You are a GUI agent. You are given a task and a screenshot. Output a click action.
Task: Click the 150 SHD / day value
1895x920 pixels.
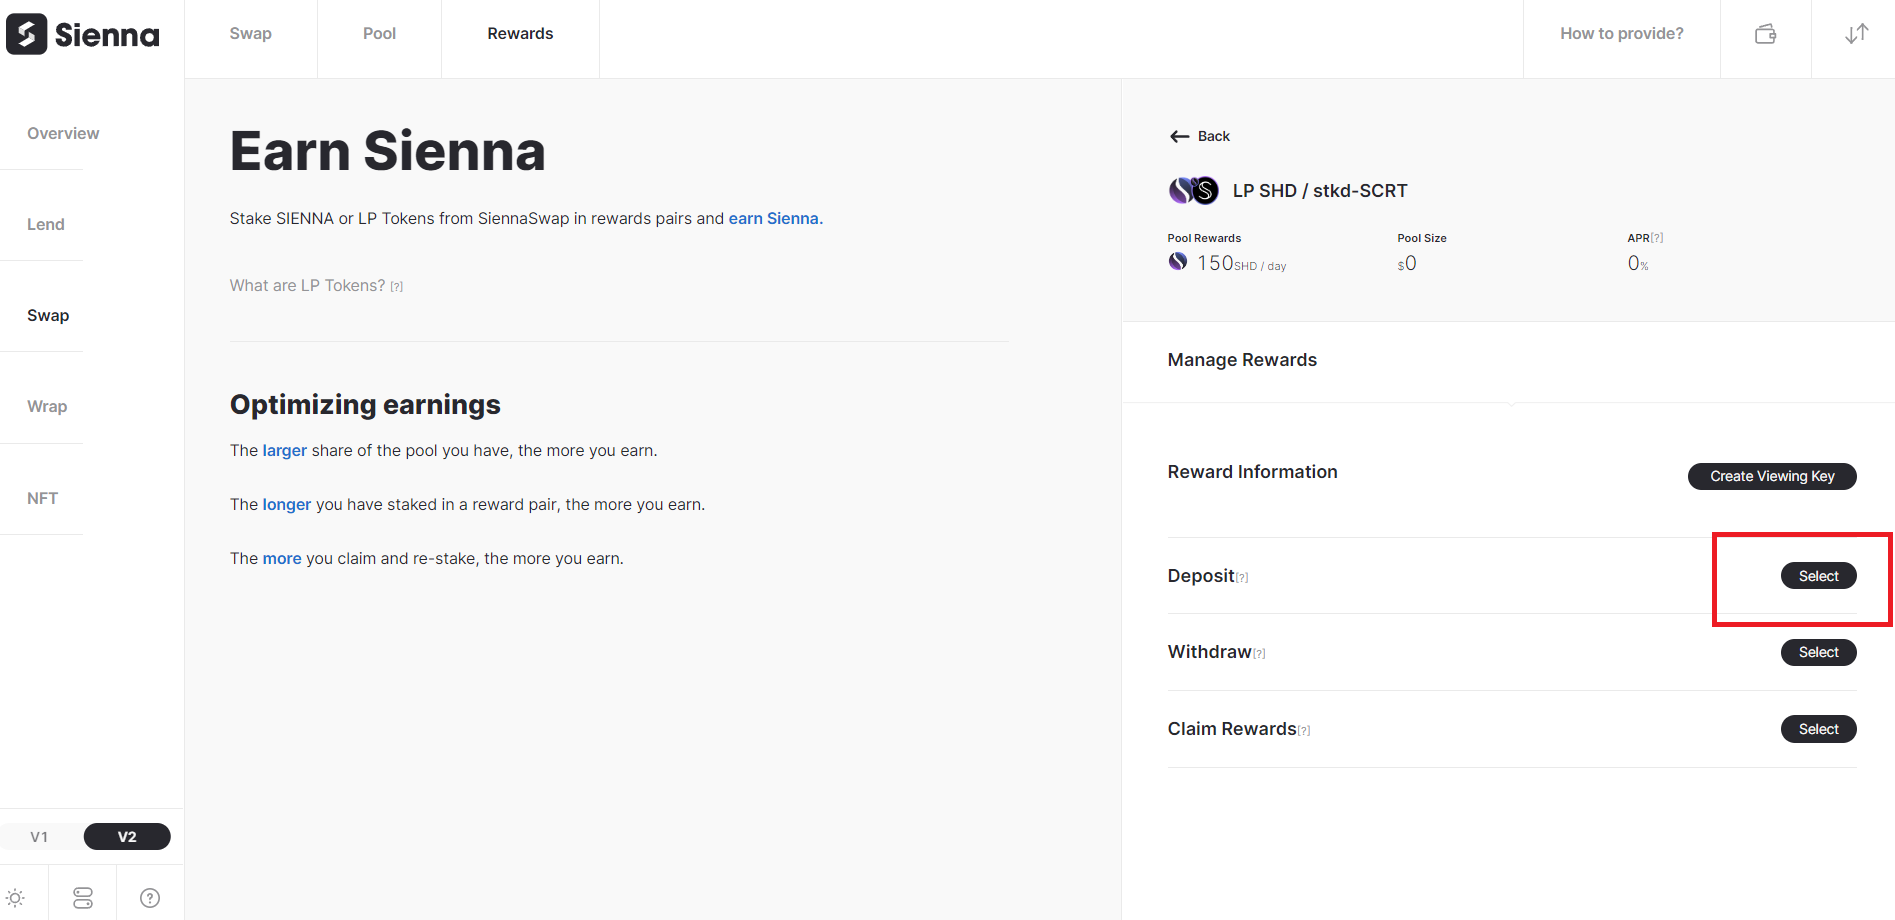(1242, 263)
